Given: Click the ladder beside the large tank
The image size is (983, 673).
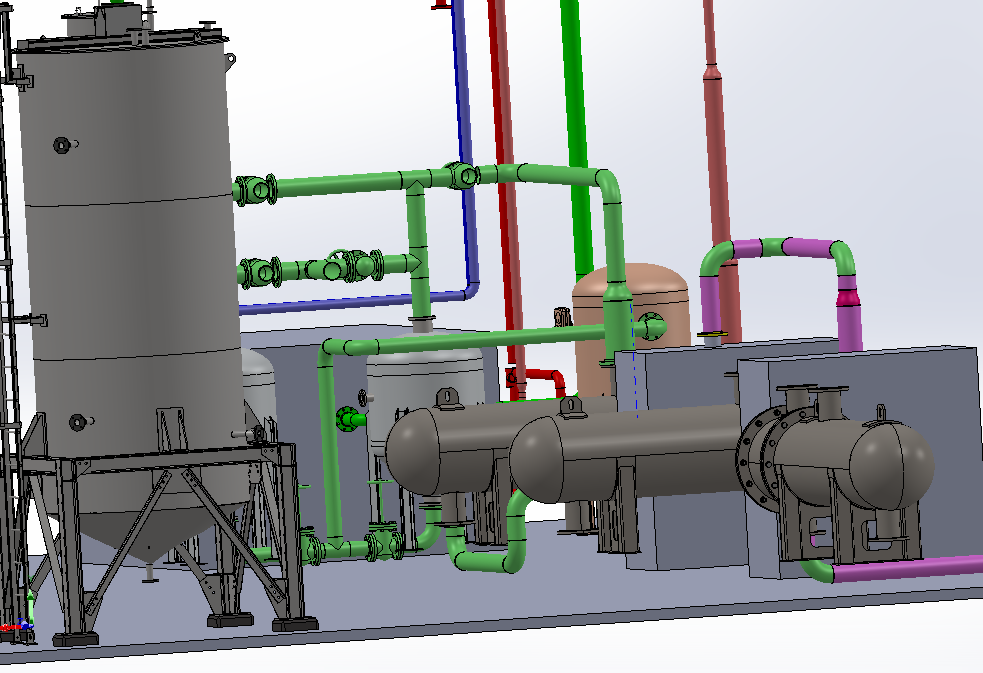Looking at the screenshot, I should point(8,300).
